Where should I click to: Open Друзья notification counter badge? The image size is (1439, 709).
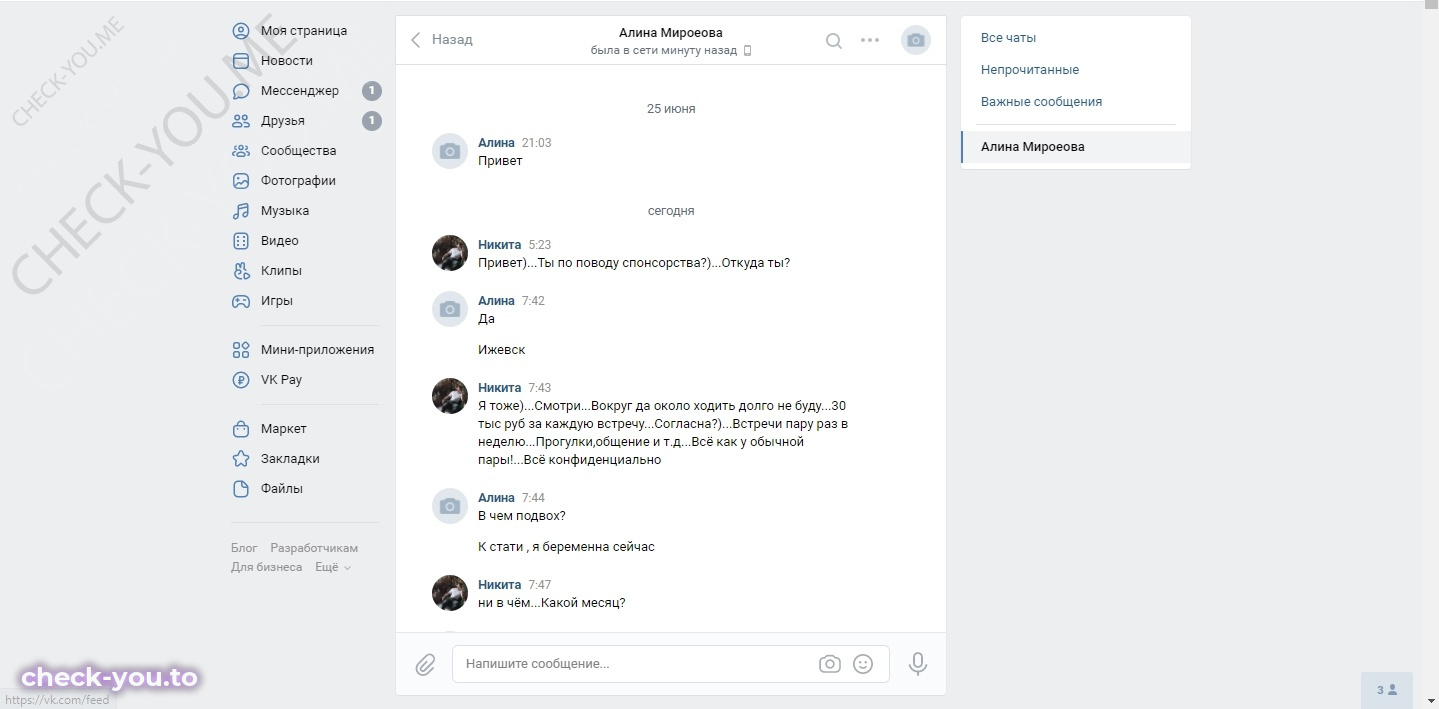click(x=372, y=121)
